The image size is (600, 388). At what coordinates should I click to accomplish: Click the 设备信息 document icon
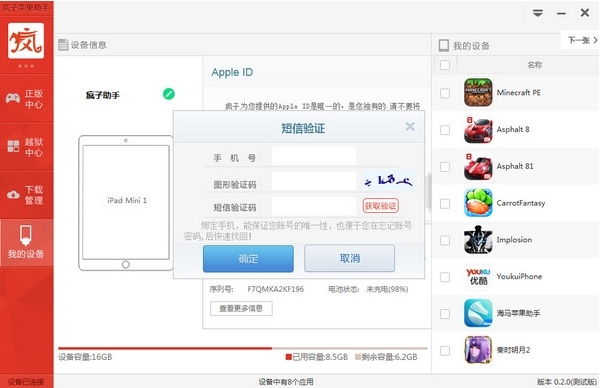(63, 45)
